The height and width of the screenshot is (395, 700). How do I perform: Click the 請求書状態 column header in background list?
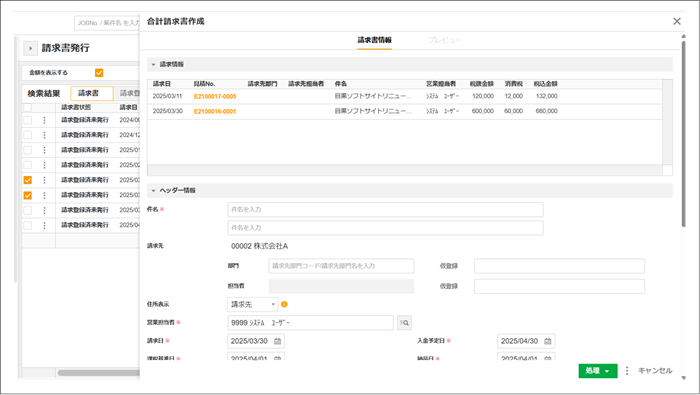(76, 107)
